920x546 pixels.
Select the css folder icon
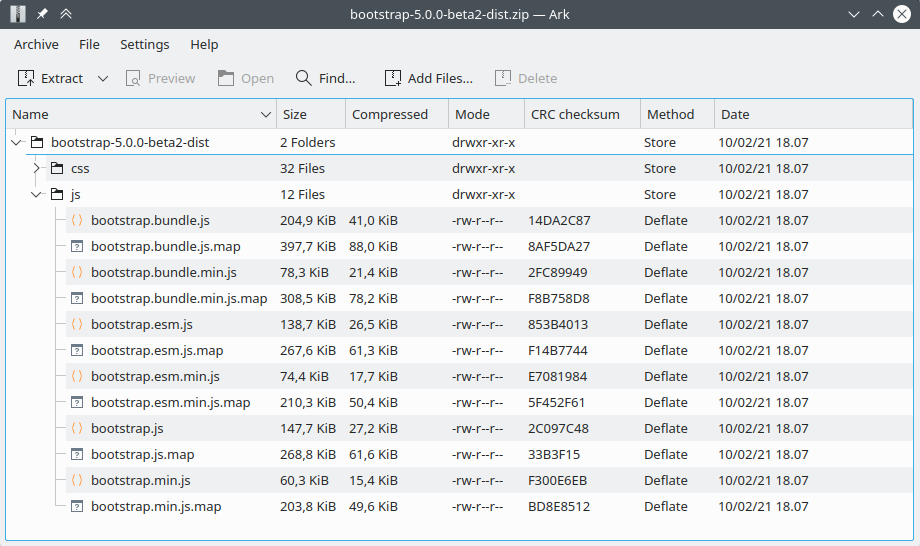click(57, 169)
